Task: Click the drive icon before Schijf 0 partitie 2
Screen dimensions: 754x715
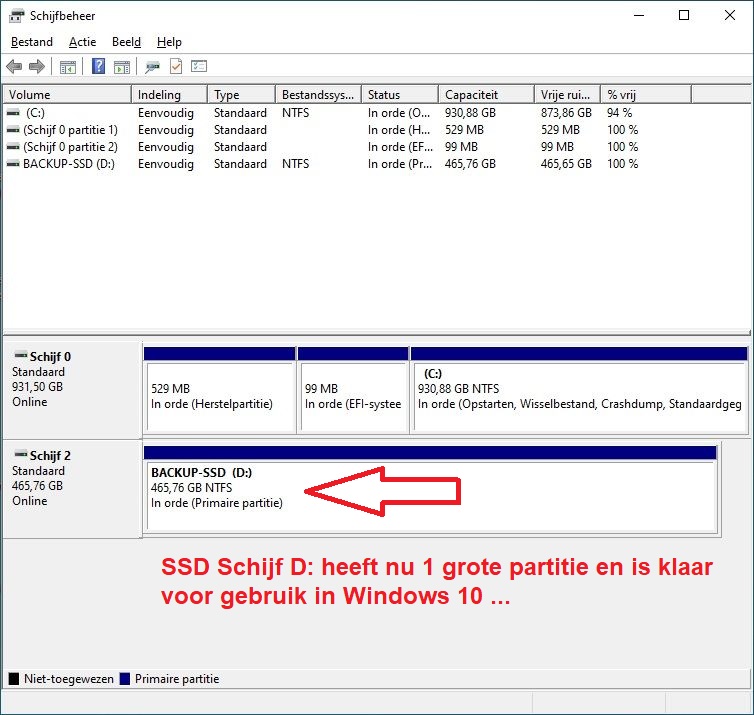Action: pos(13,147)
